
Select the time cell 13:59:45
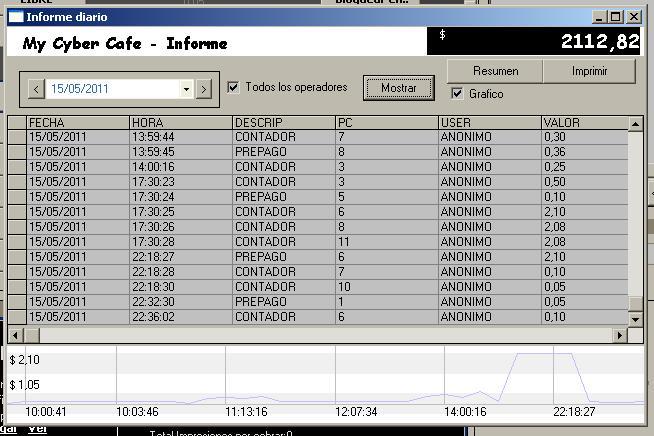[181, 152]
